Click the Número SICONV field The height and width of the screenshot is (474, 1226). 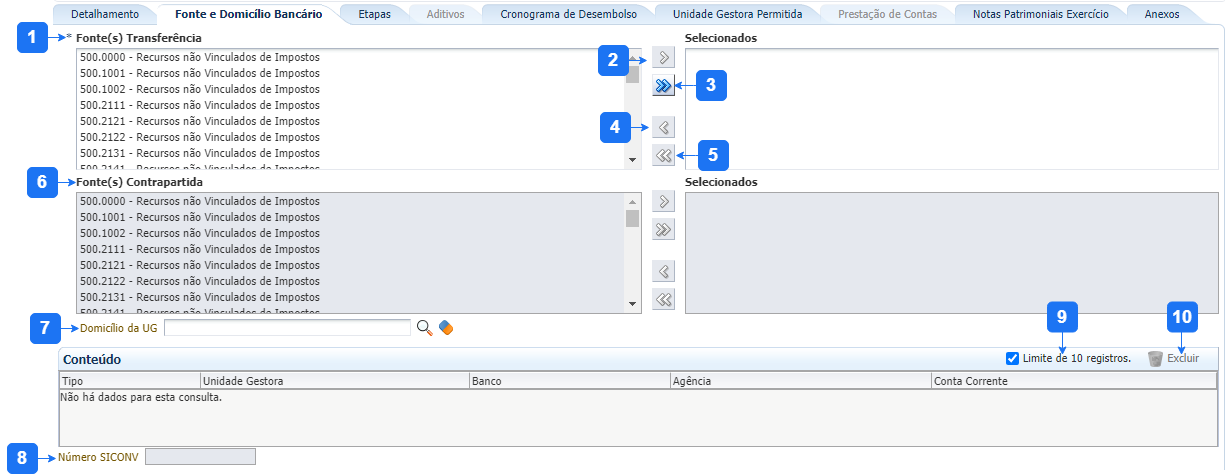tap(200, 457)
